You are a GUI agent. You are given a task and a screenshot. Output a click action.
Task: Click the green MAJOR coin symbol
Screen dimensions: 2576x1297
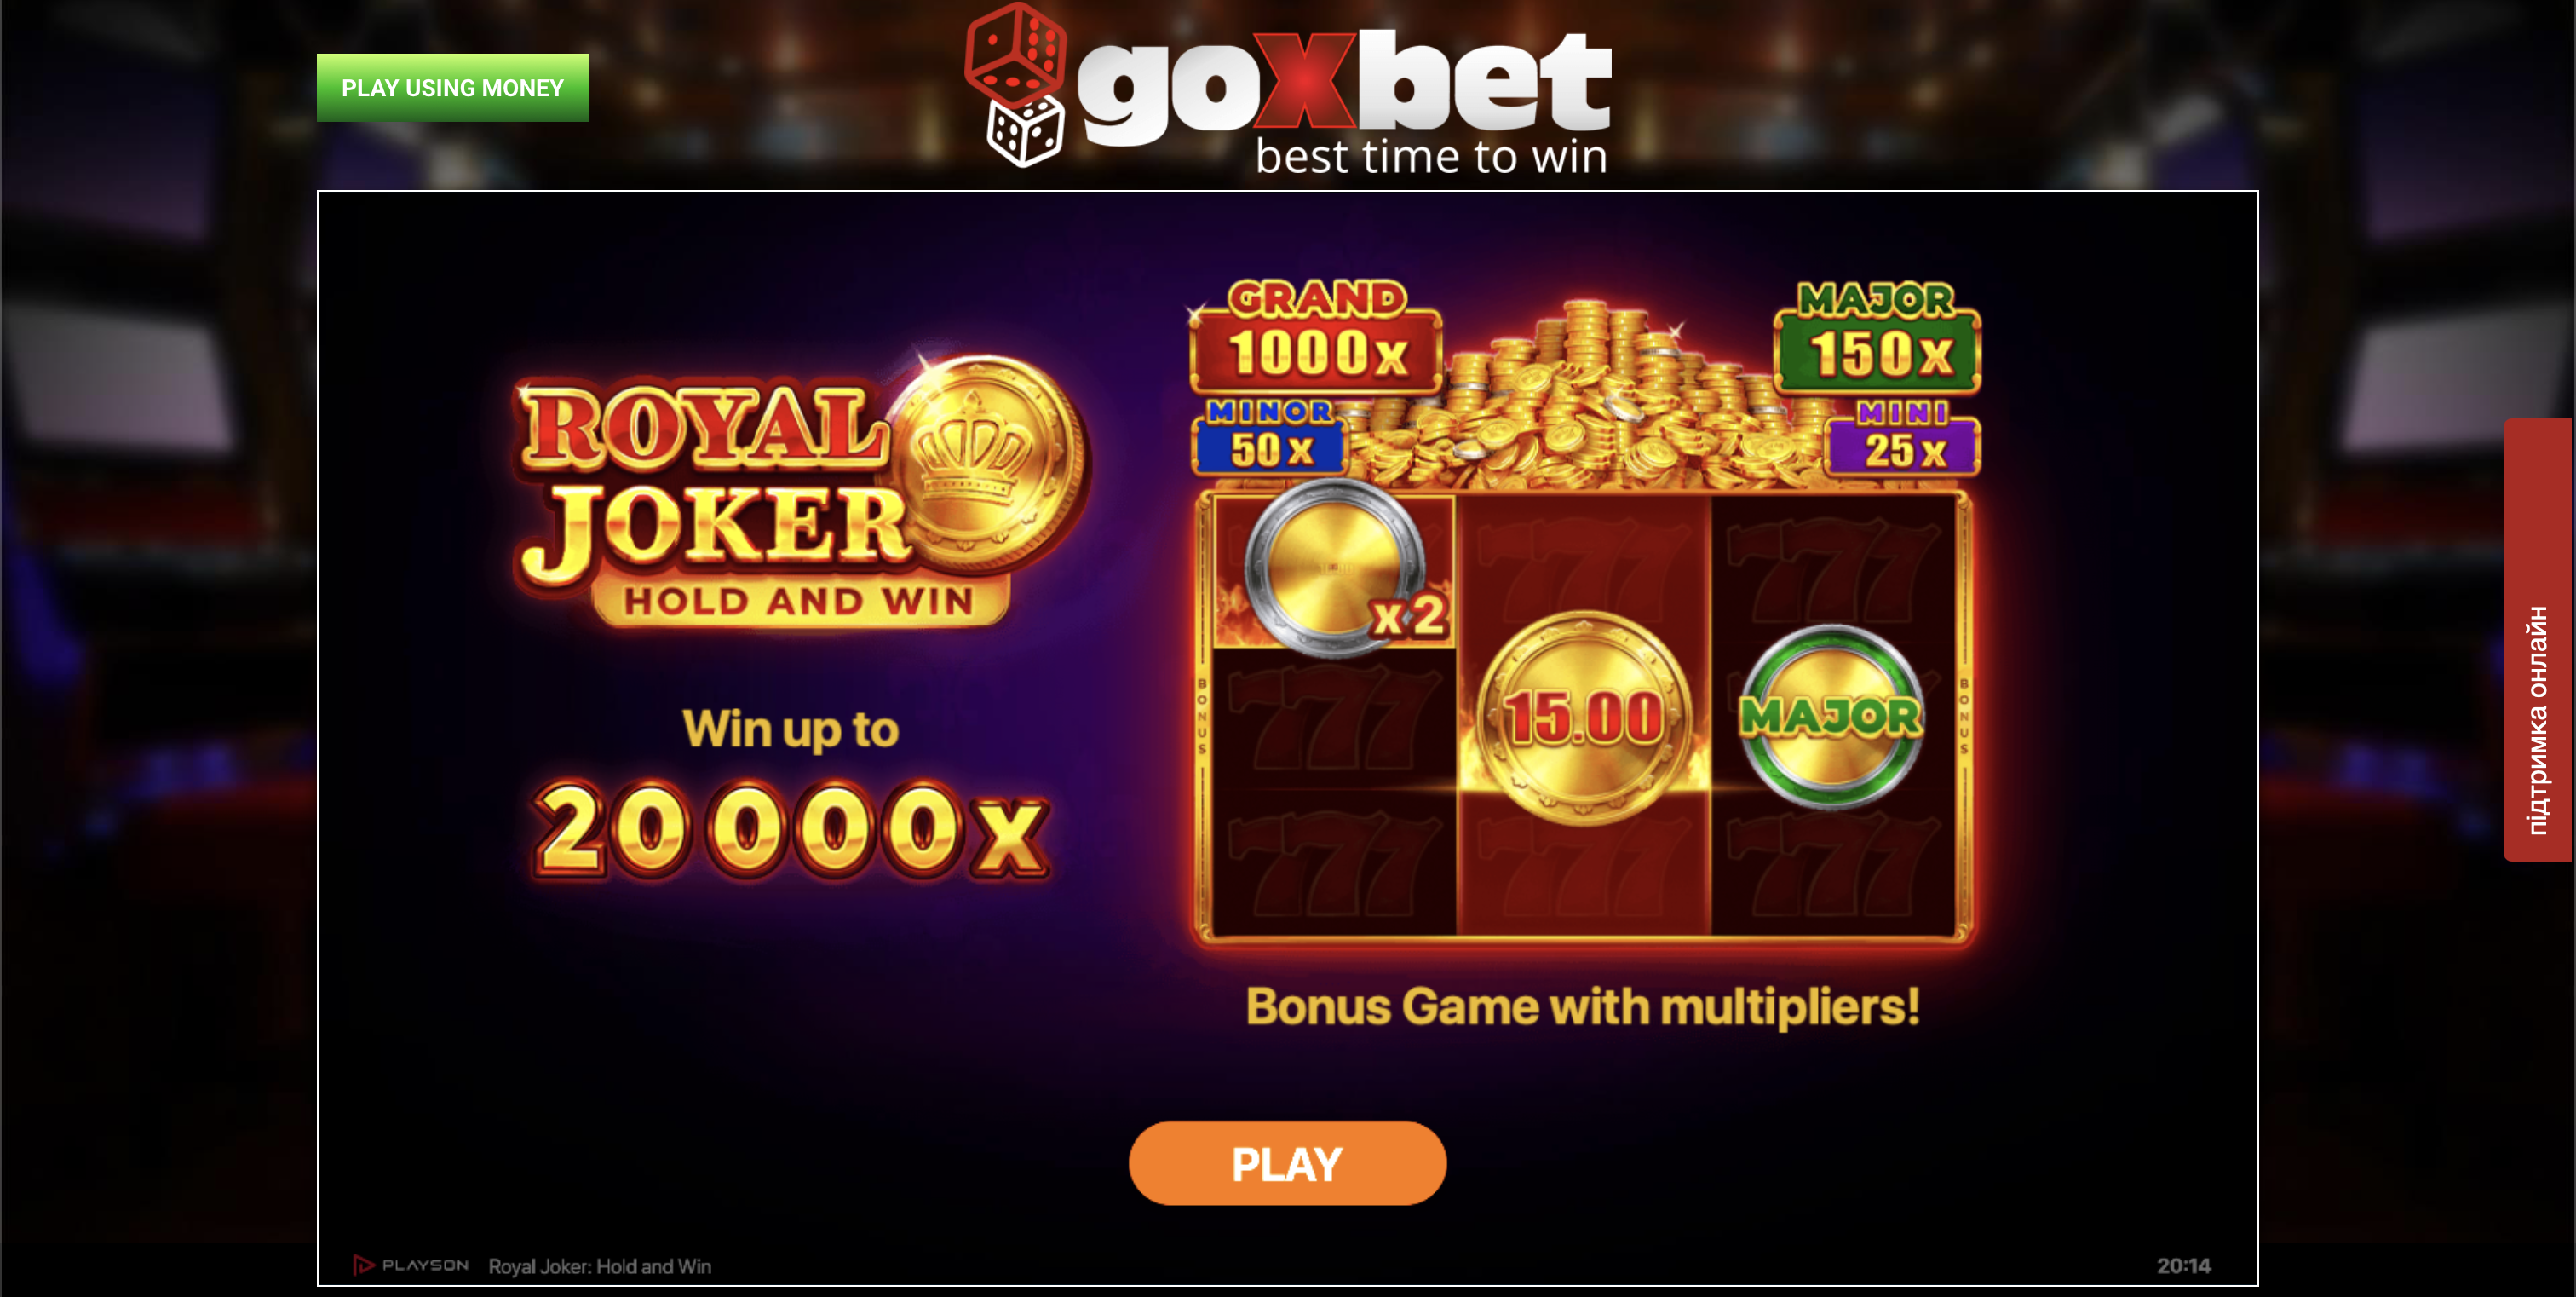(x=1831, y=716)
